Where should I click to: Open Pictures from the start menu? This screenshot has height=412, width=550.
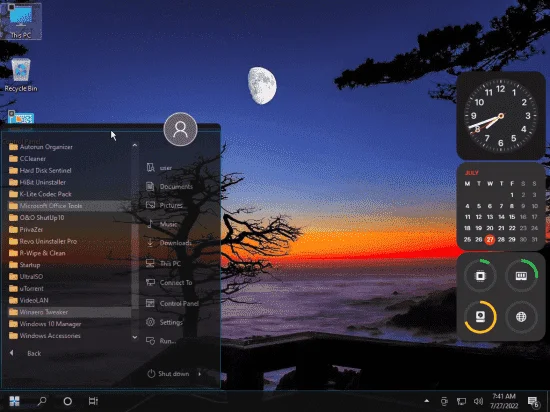(x=165, y=205)
